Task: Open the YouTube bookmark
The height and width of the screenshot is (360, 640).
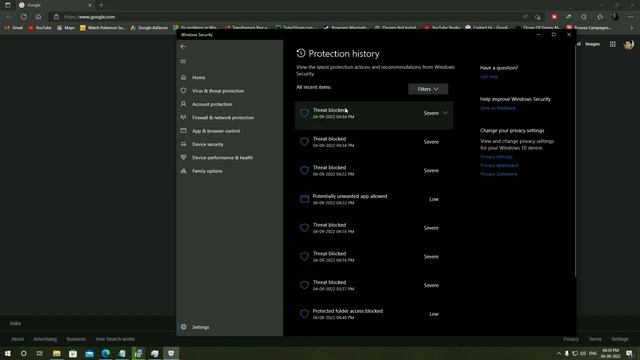Action: (x=40, y=28)
